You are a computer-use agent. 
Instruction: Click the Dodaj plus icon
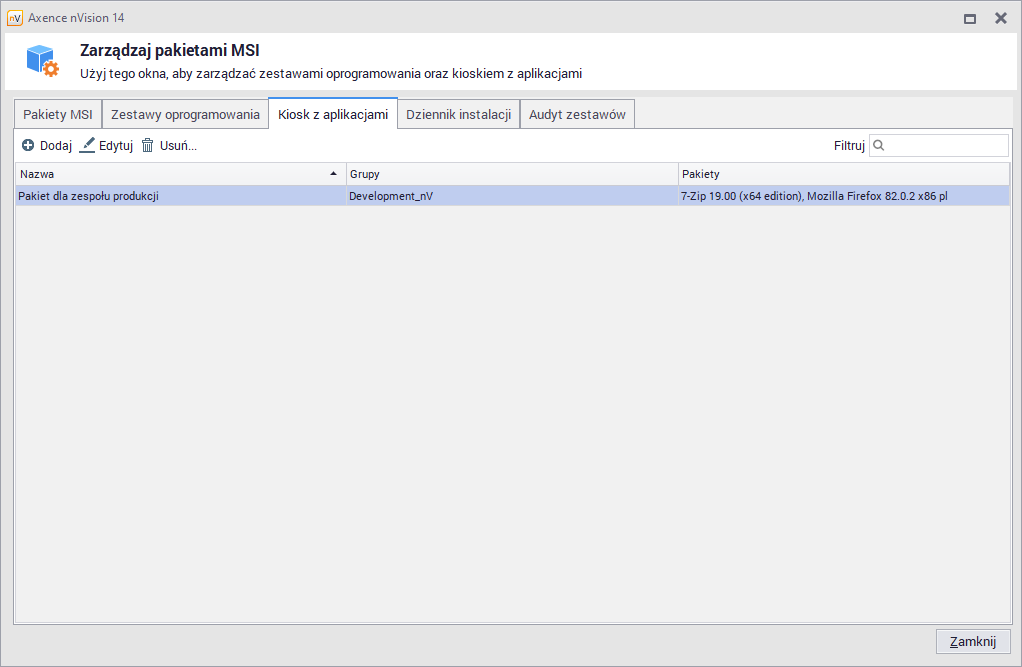tap(28, 146)
